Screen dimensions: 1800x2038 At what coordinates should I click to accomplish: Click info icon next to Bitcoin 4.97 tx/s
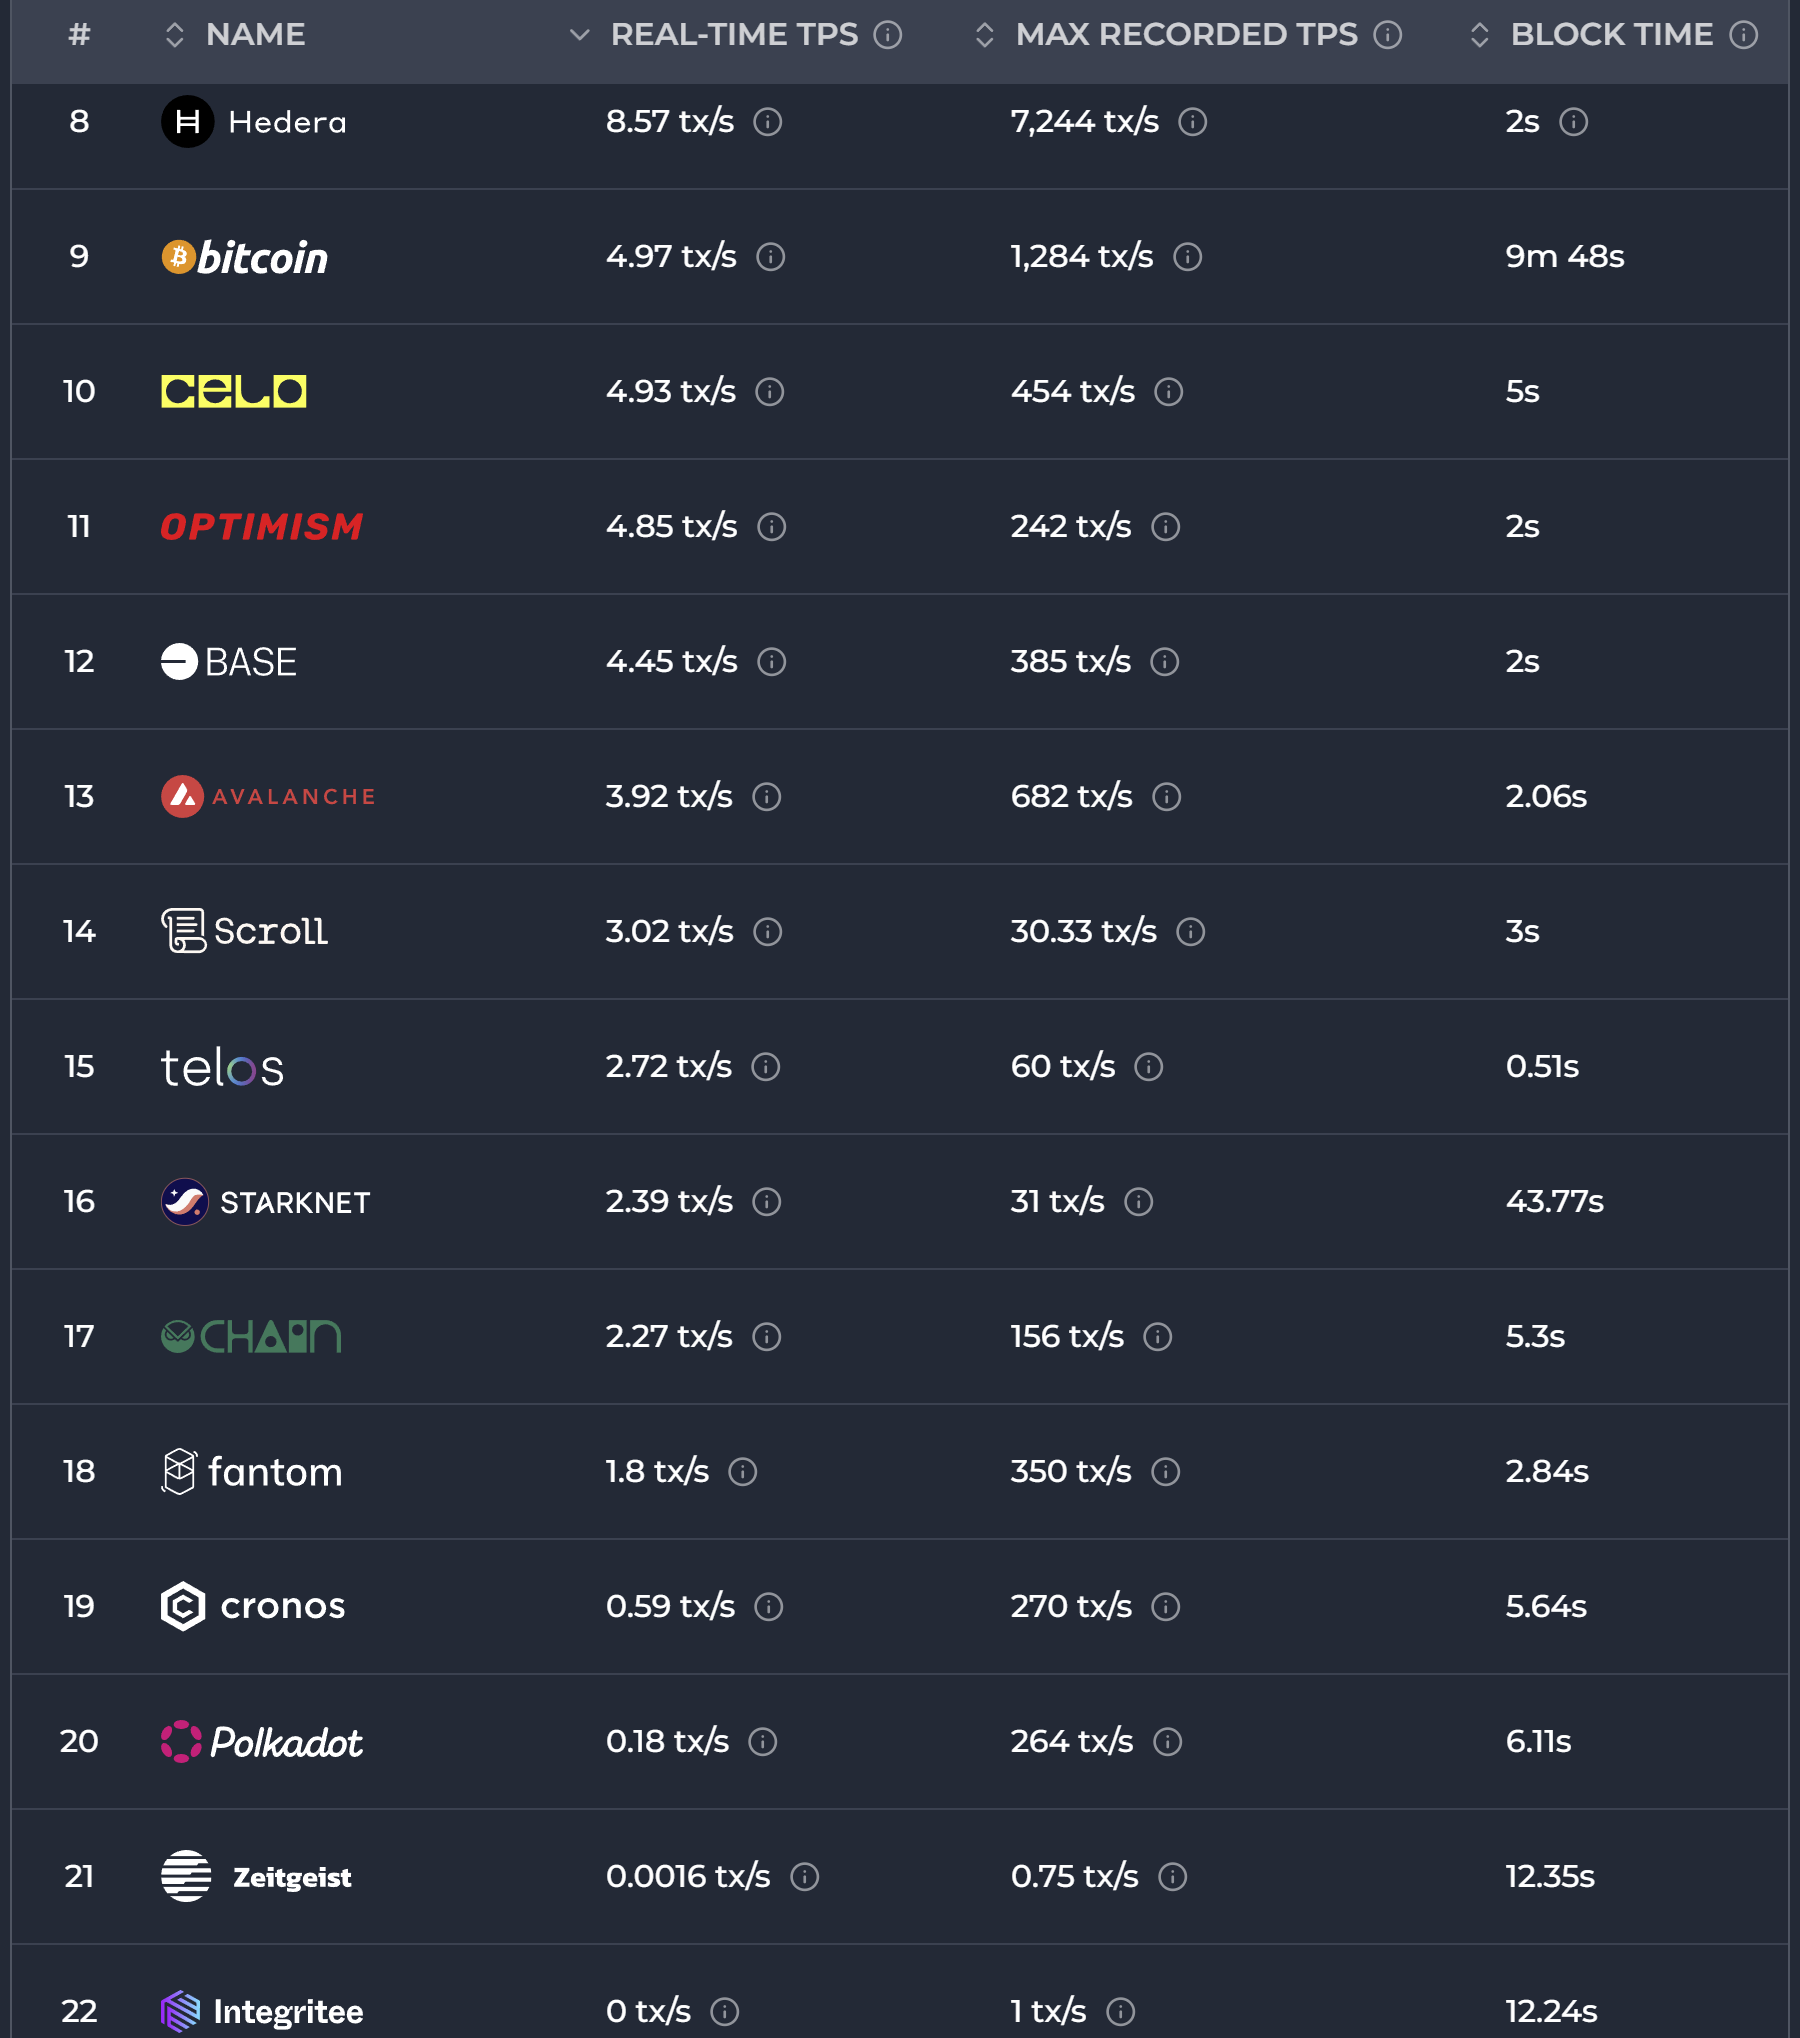[770, 257]
